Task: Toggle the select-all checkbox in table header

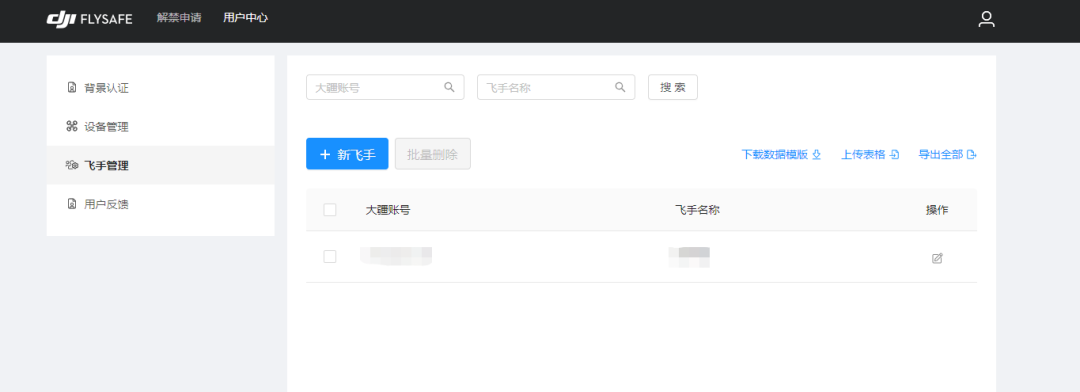Action: pos(330,209)
